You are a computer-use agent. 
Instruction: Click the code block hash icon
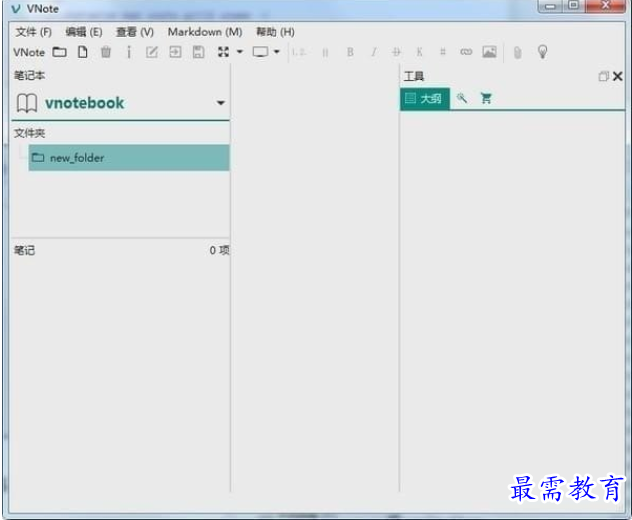[x=443, y=52]
